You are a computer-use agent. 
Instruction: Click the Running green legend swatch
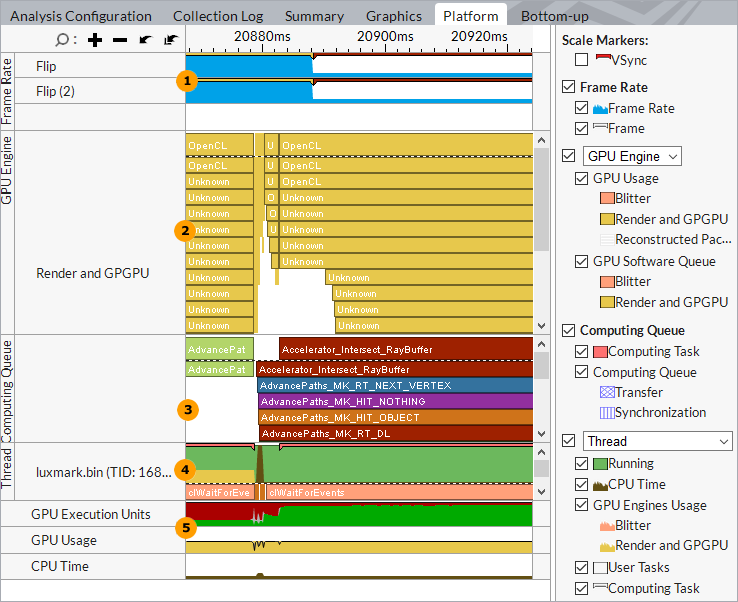click(600, 464)
